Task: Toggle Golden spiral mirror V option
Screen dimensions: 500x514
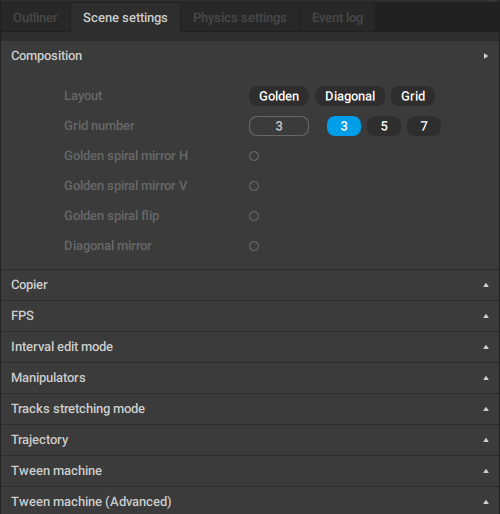Action: [x=254, y=186]
